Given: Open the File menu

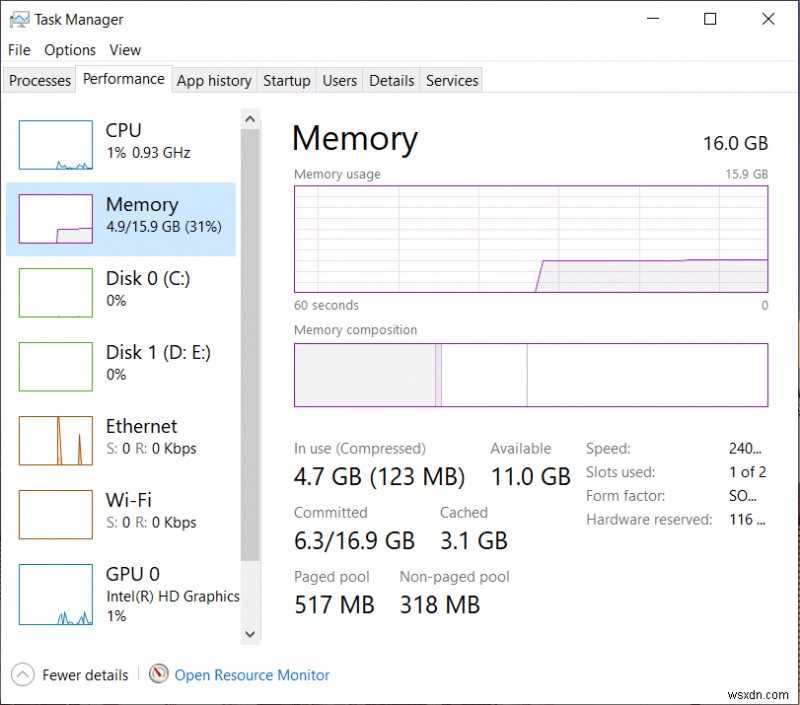Looking at the screenshot, I should pos(19,50).
